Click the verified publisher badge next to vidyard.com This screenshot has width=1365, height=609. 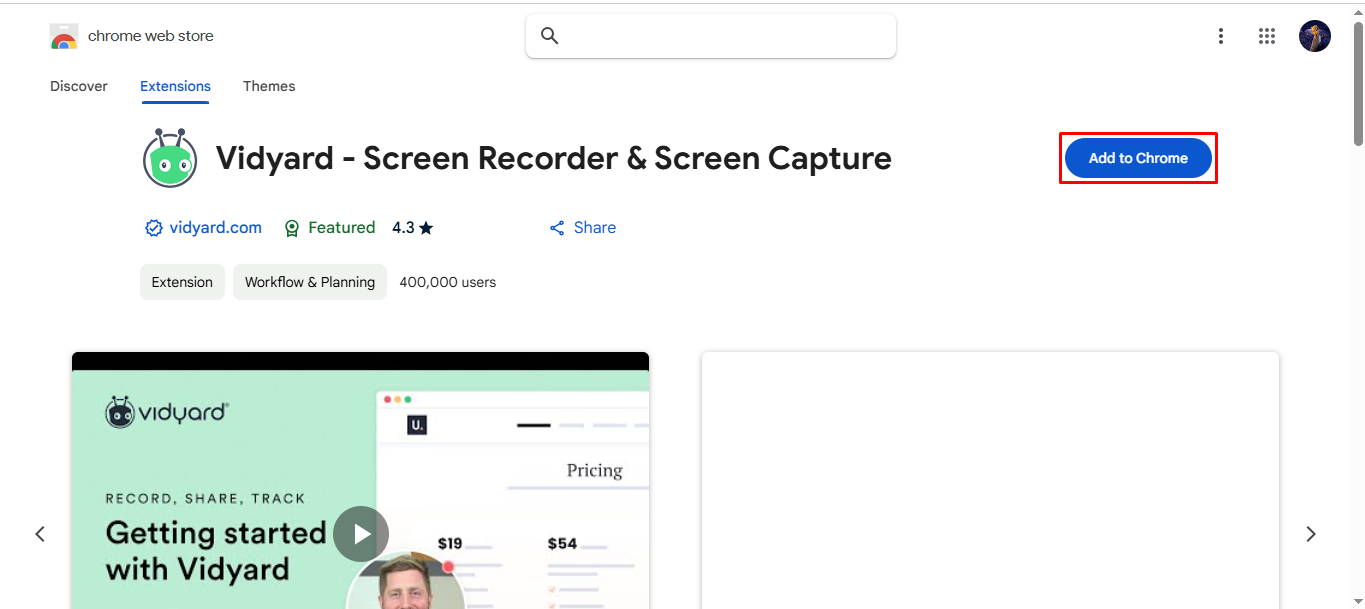pos(154,228)
